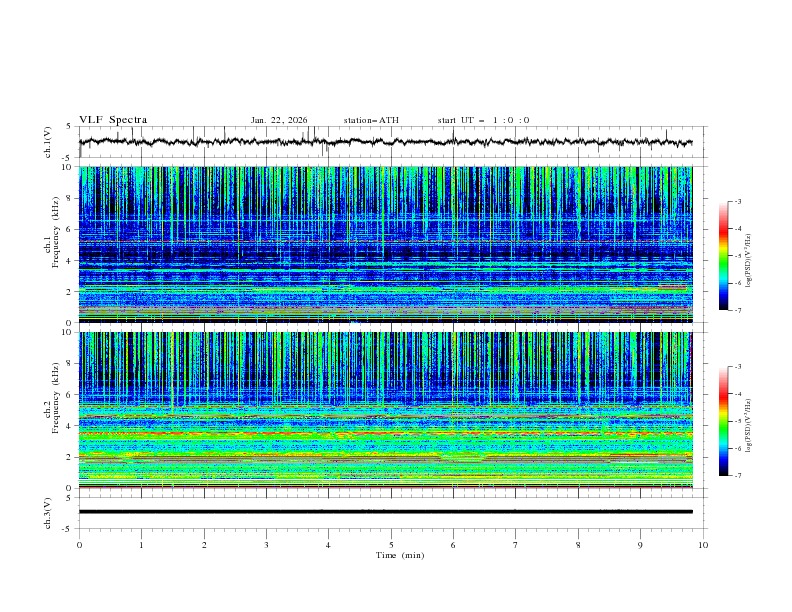The width and height of the screenshot is (792, 612).
Task: Click the time-axis tick label "7"
Action: click(516, 545)
